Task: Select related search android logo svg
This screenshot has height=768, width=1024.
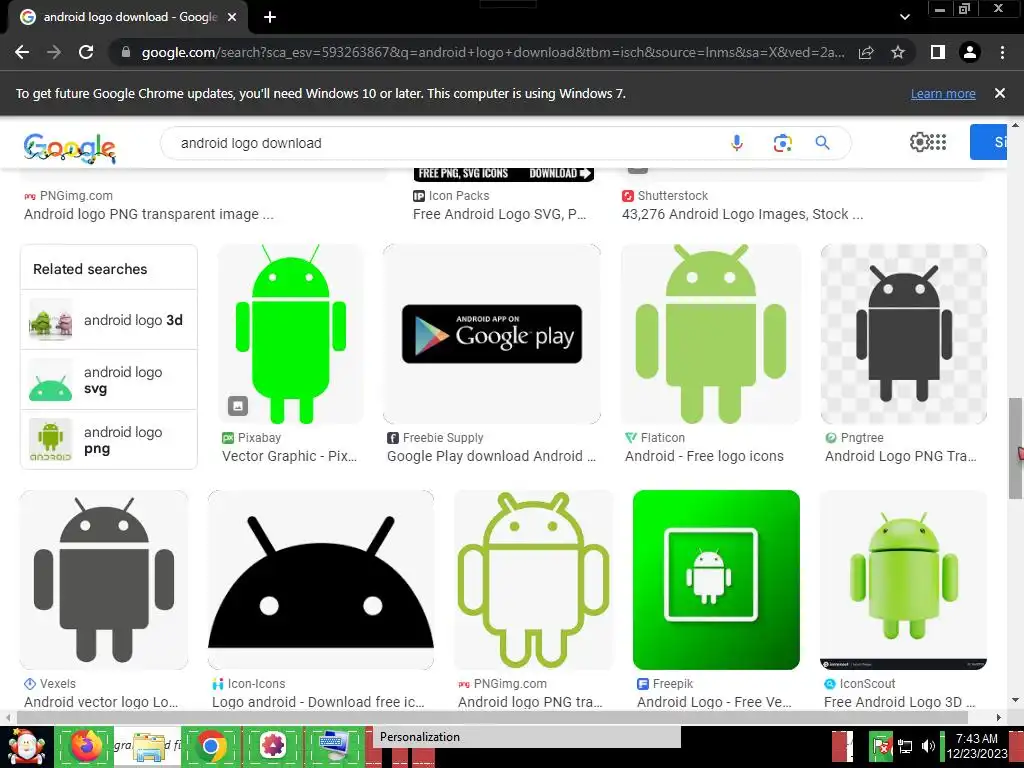Action: pos(109,380)
